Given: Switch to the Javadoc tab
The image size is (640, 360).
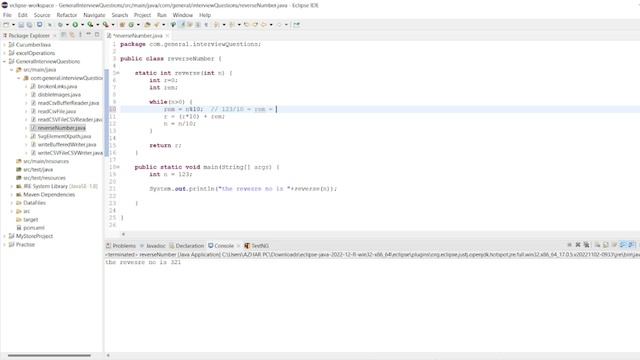Looking at the screenshot, I should (153, 246).
